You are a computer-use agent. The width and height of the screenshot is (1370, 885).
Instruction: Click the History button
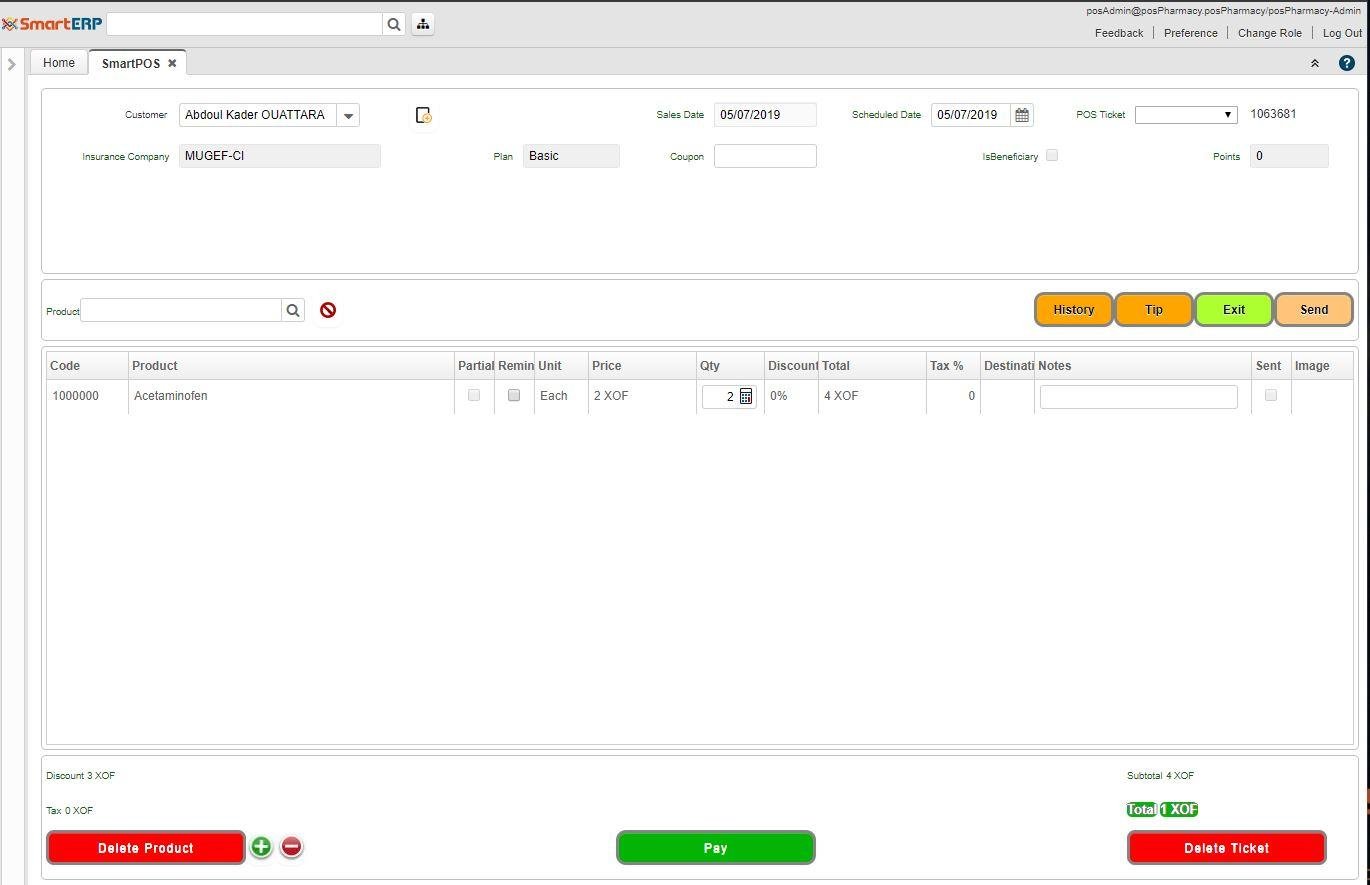(x=1074, y=310)
